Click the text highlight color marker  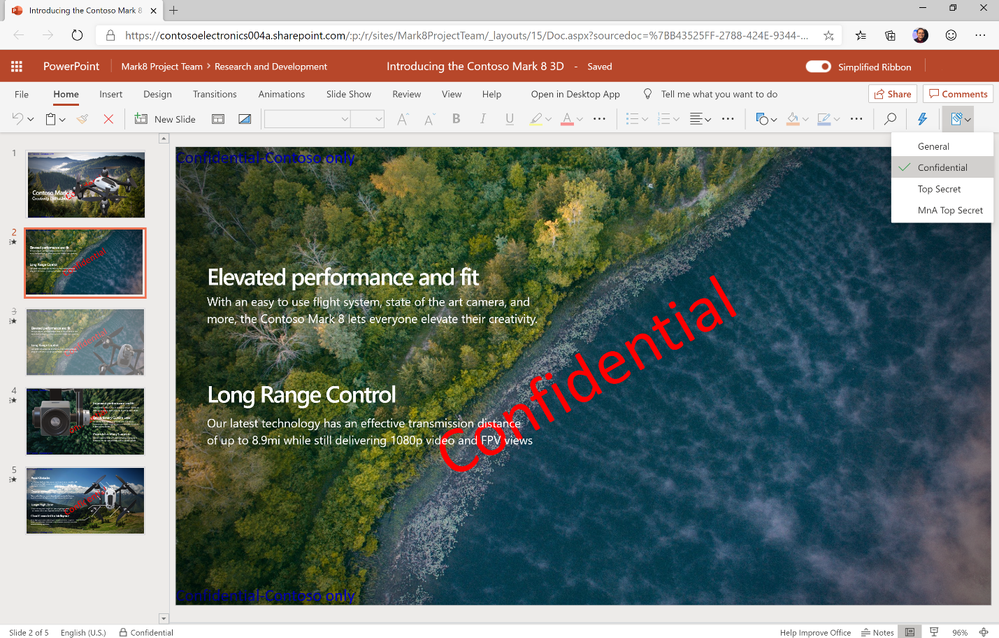[x=536, y=119]
